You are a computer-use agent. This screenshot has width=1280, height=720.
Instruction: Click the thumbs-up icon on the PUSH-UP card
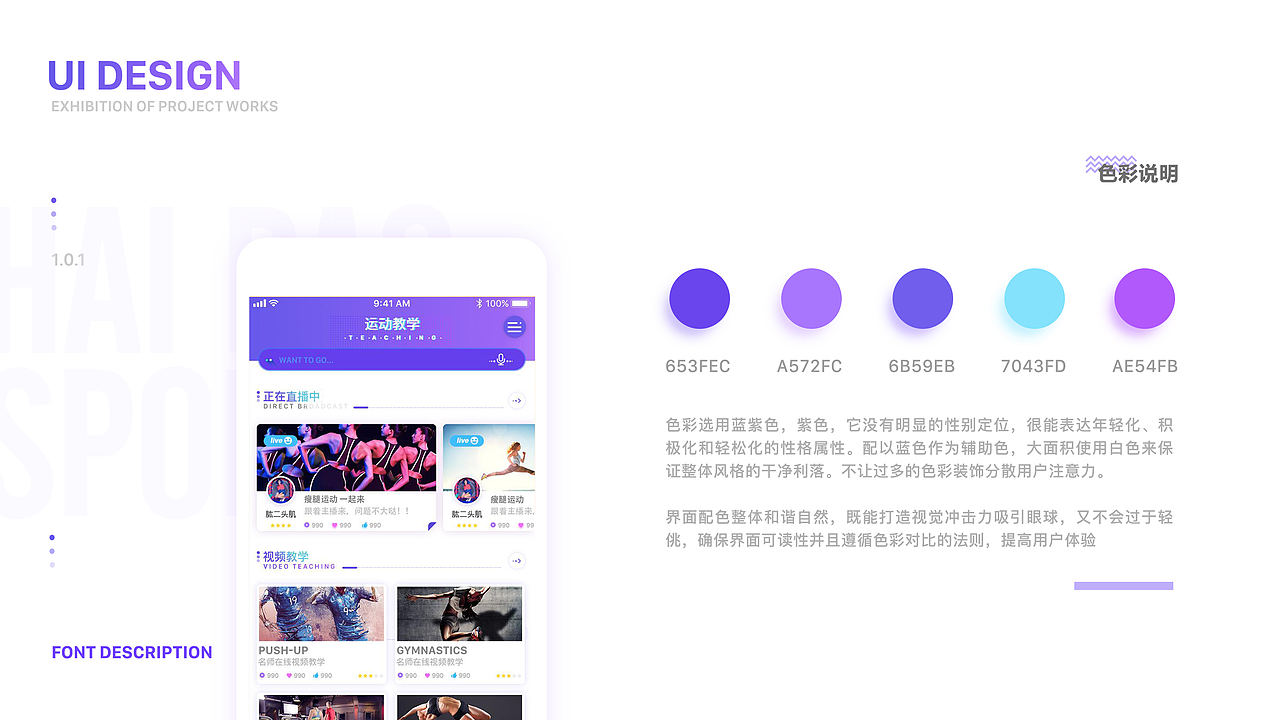pyautogui.click(x=317, y=676)
